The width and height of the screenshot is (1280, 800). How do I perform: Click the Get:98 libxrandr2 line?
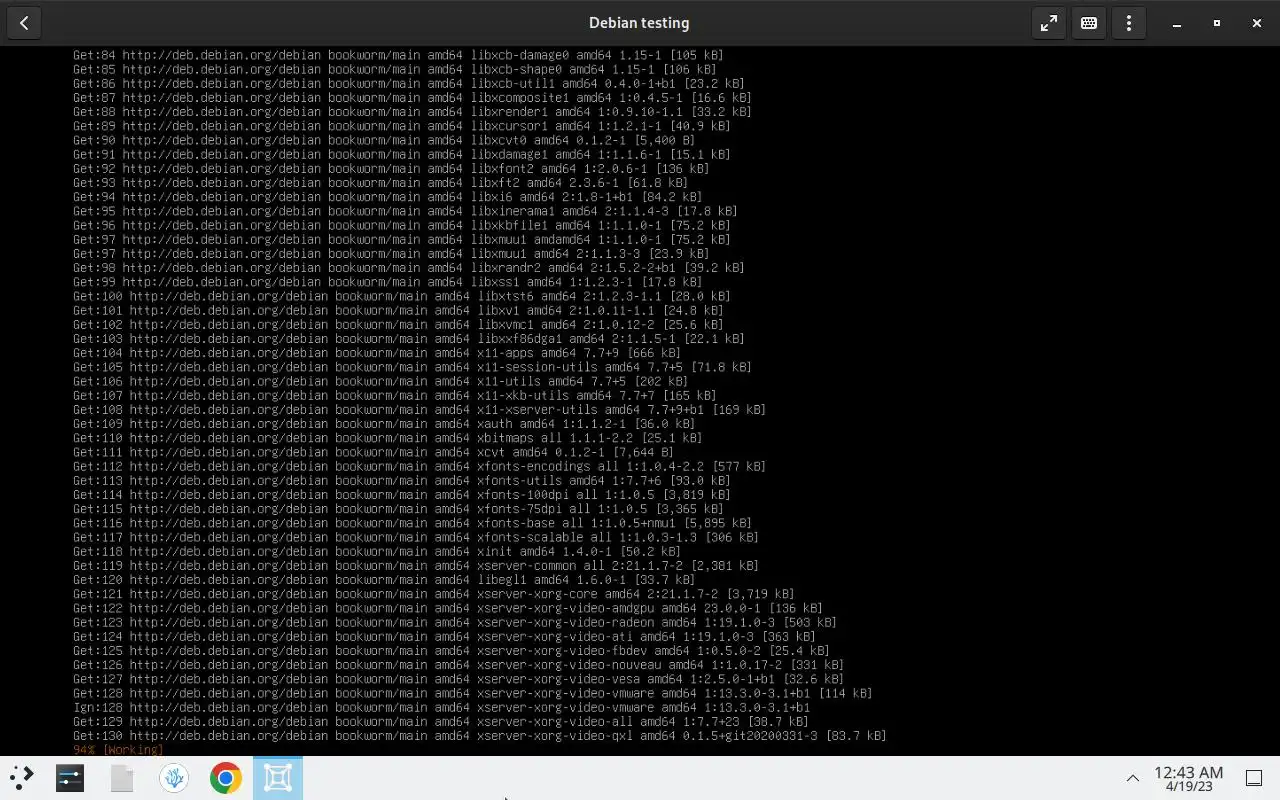[408, 268]
